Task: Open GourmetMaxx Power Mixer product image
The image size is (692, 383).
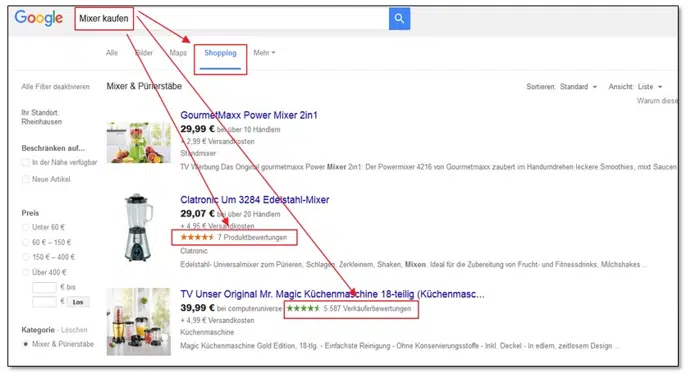Action: point(139,143)
